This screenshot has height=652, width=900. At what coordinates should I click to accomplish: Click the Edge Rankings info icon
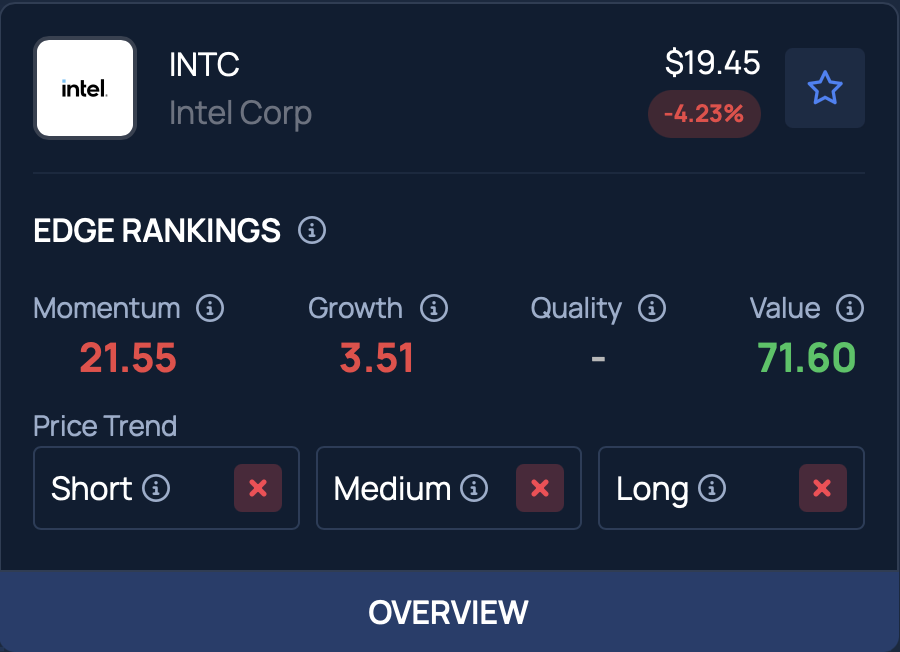click(x=312, y=231)
